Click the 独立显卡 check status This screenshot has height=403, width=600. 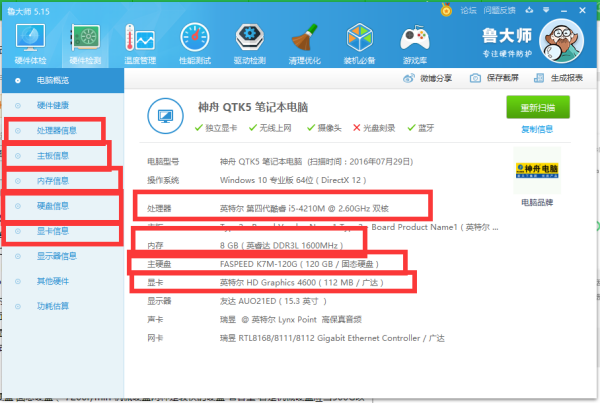[216, 128]
